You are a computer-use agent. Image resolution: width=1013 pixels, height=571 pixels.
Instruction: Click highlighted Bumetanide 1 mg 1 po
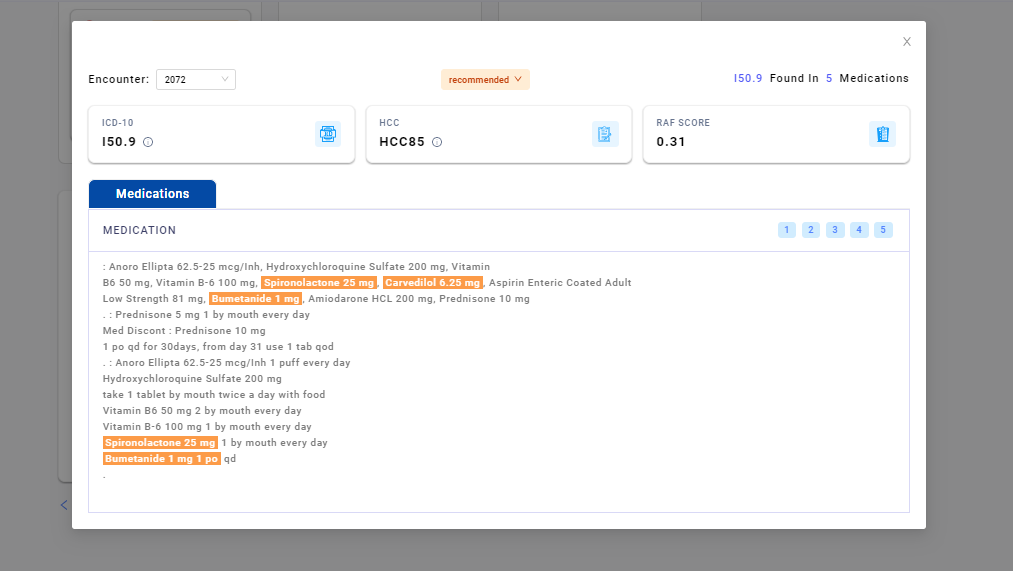pyautogui.click(x=162, y=459)
